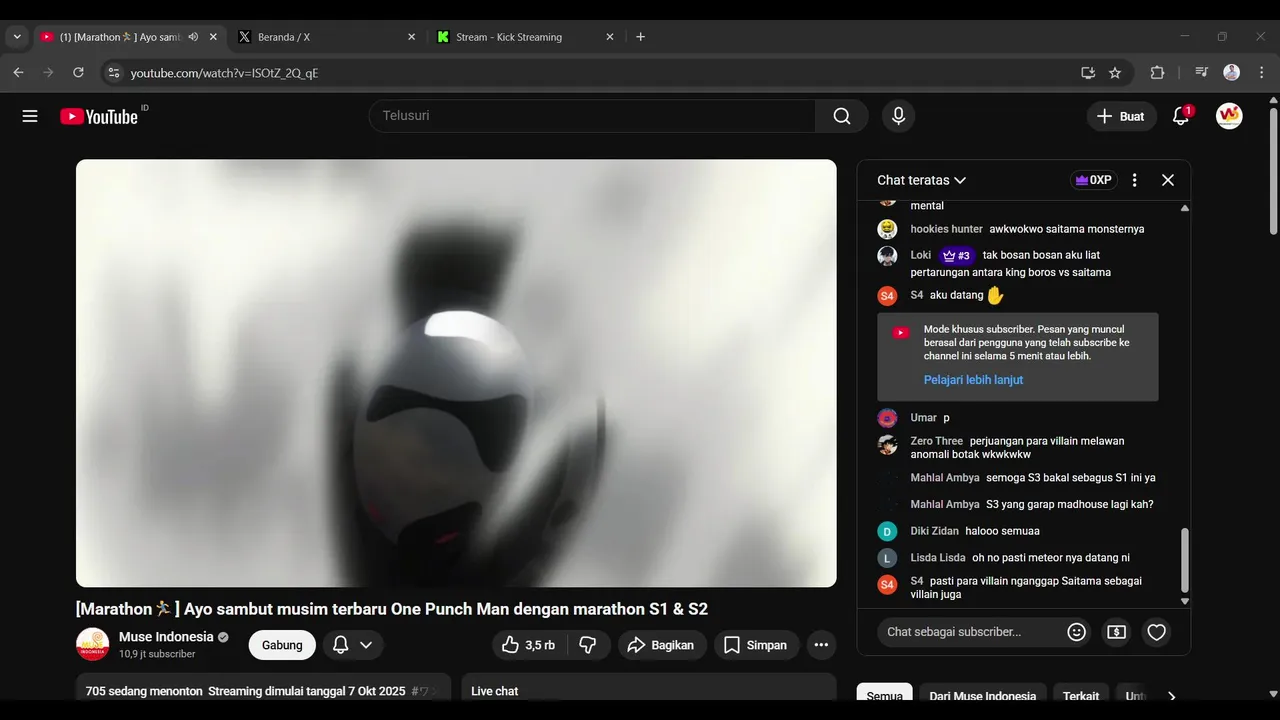Open the install app icon in address bar

coord(1088,73)
